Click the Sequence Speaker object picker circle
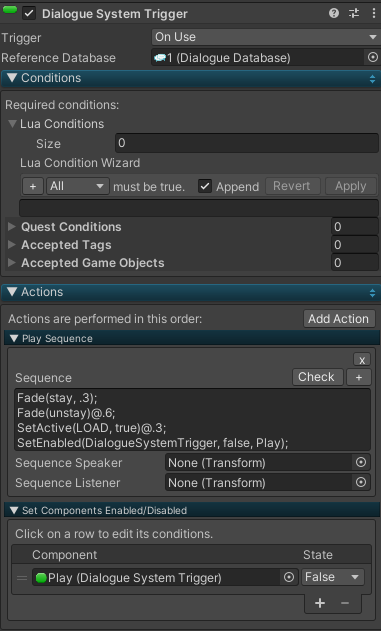The image size is (381, 631). [x=361, y=462]
